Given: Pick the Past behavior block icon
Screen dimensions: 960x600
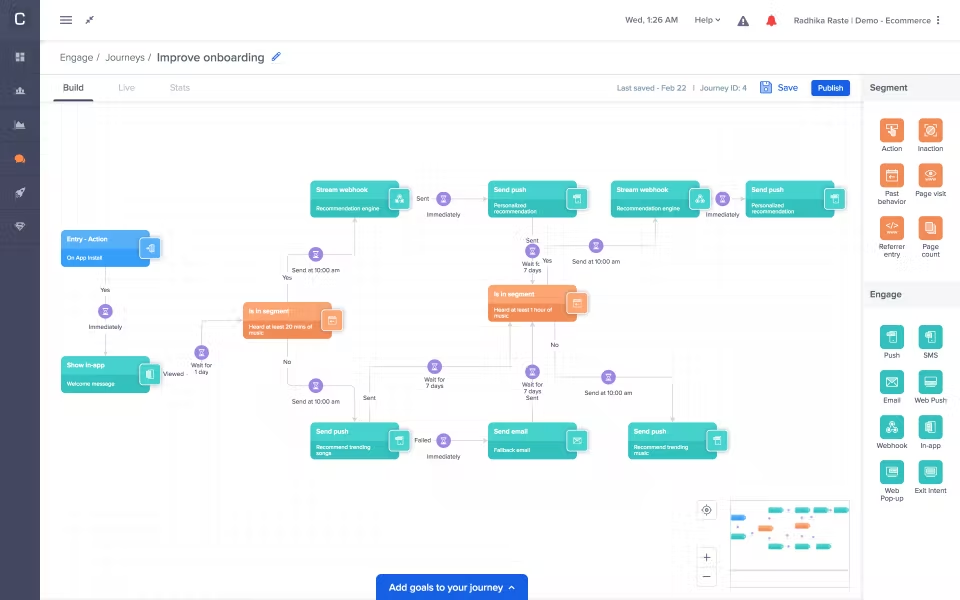Looking at the screenshot, I should point(891,176).
